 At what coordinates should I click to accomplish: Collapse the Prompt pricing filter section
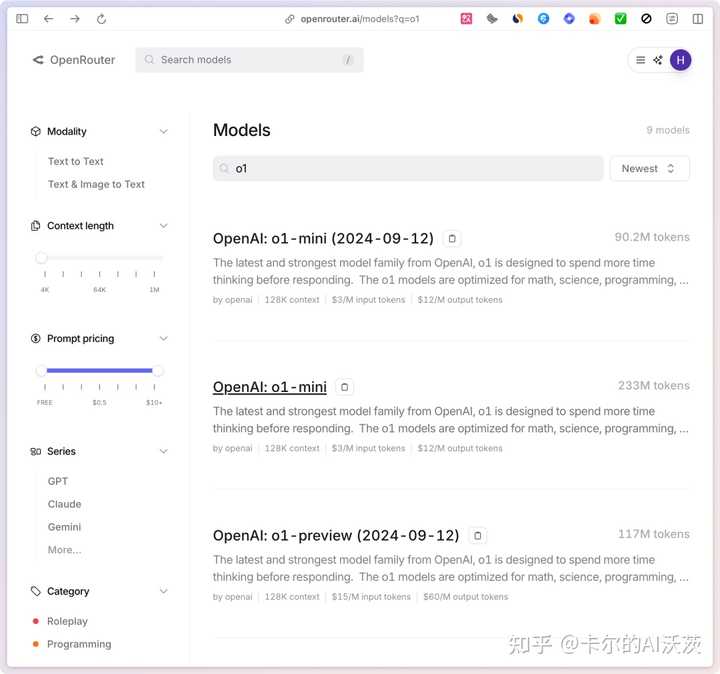pos(163,339)
